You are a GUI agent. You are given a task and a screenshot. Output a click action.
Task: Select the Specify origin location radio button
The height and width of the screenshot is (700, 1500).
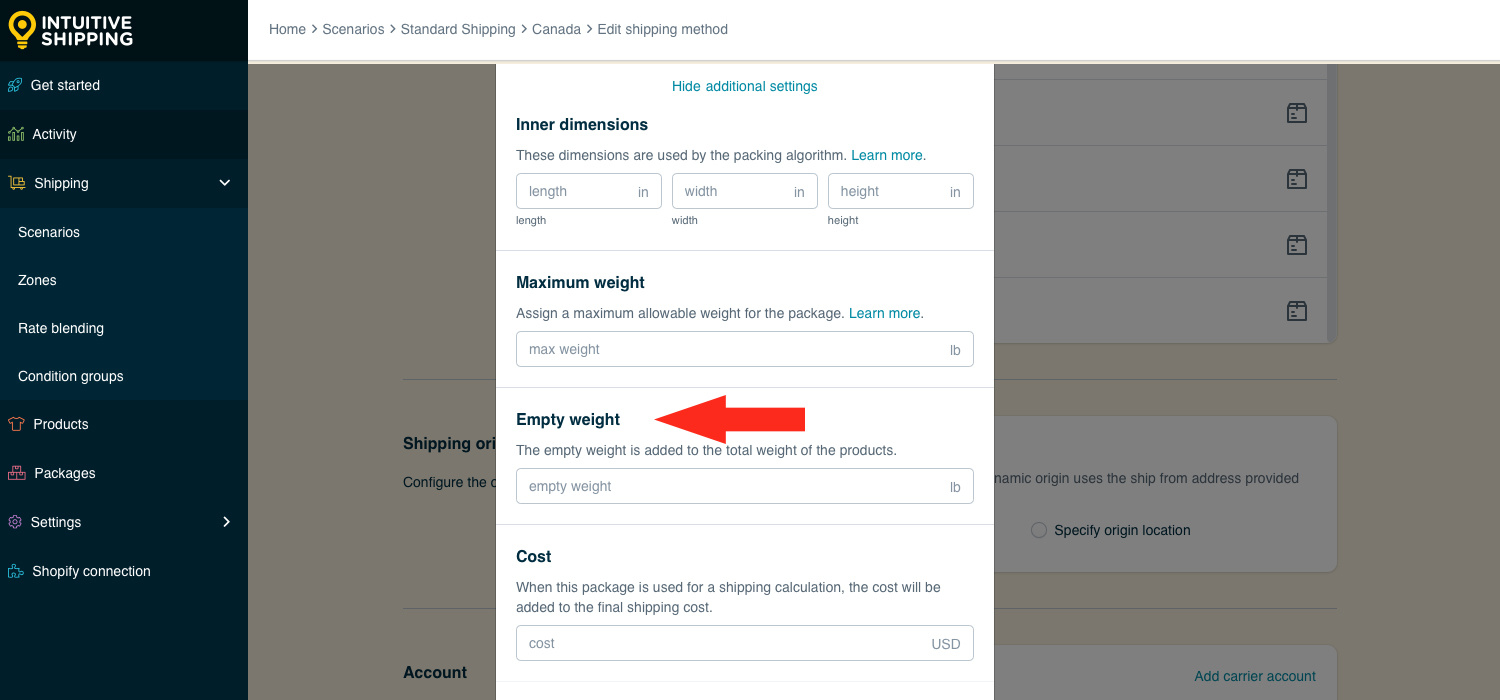pos(1039,530)
